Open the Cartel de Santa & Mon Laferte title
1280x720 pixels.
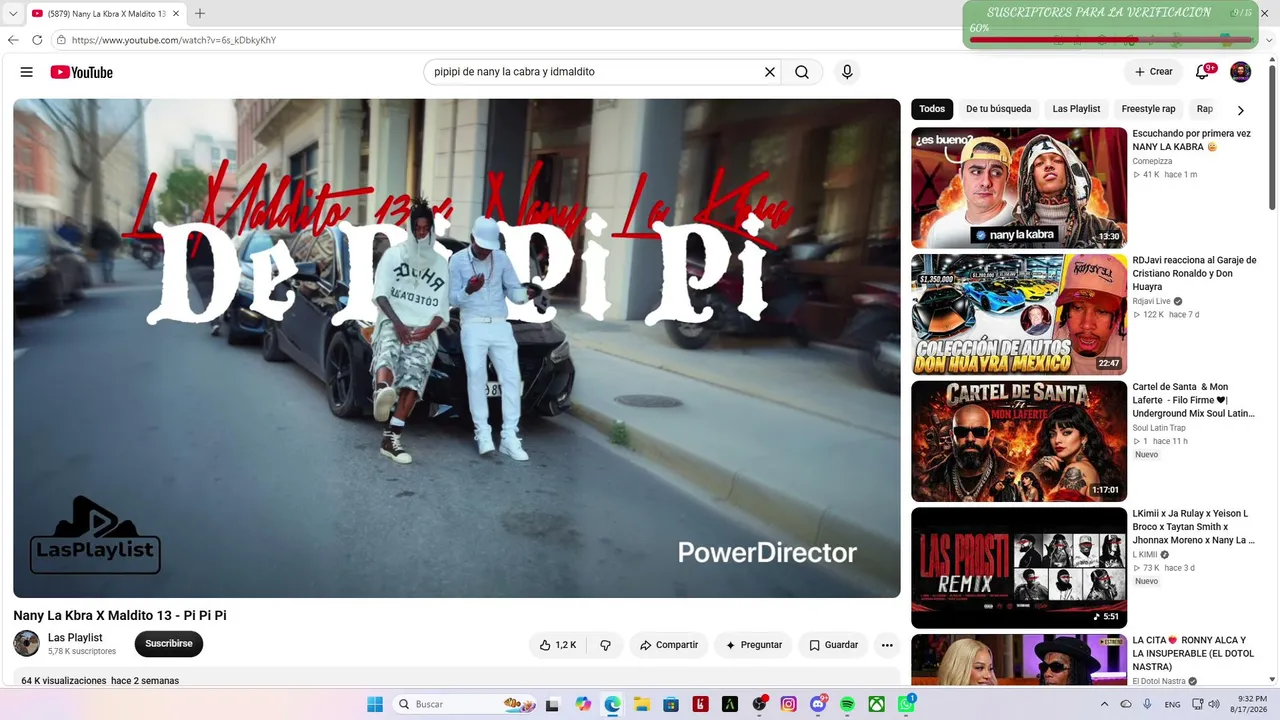(1193, 400)
